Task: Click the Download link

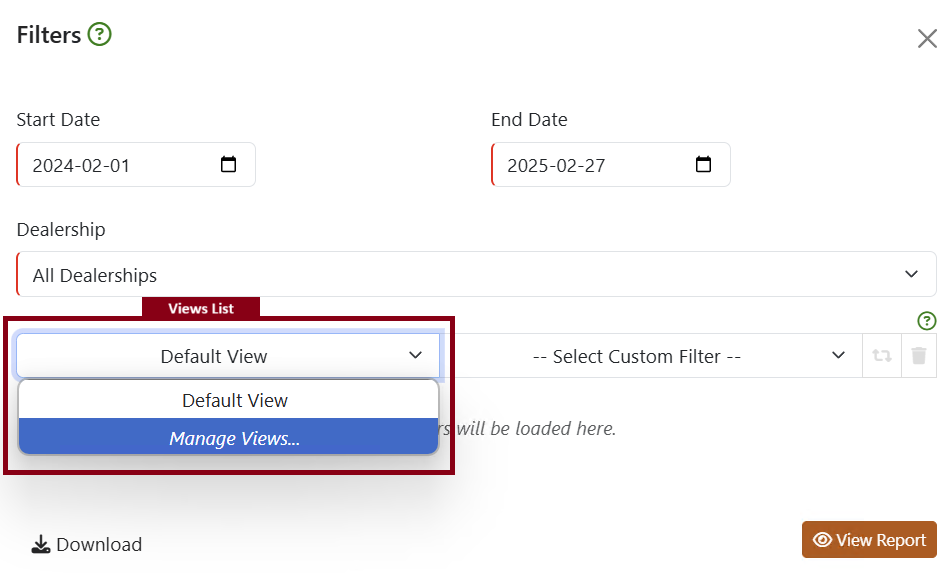Action: 98,545
